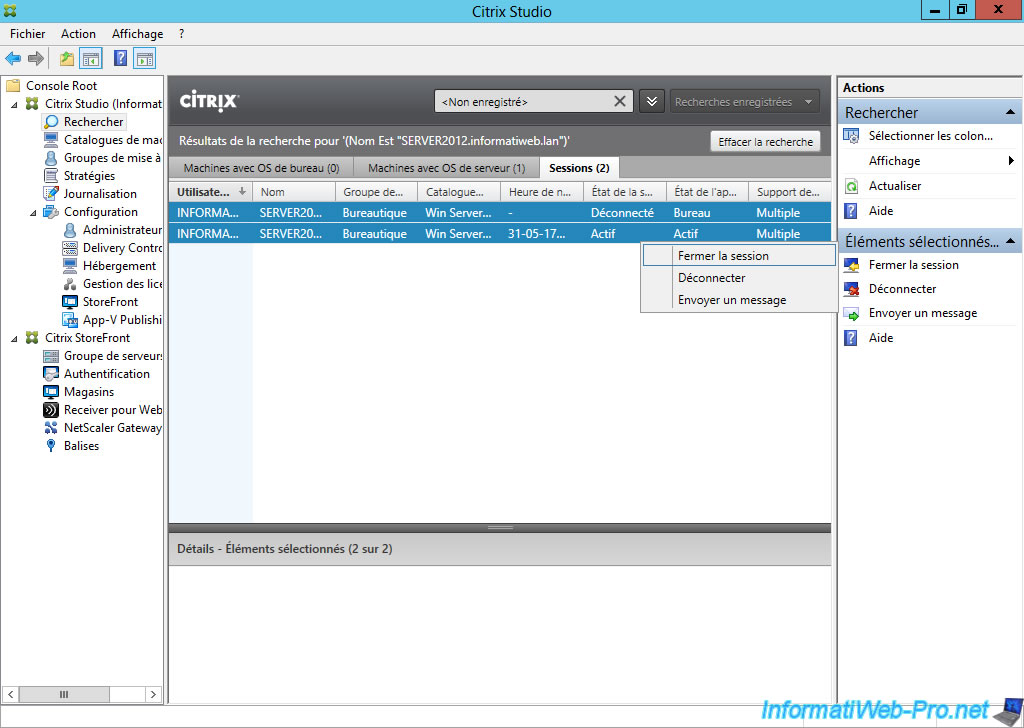Clear search field with X button
The image size is (1024, 728).
point(620,101)
